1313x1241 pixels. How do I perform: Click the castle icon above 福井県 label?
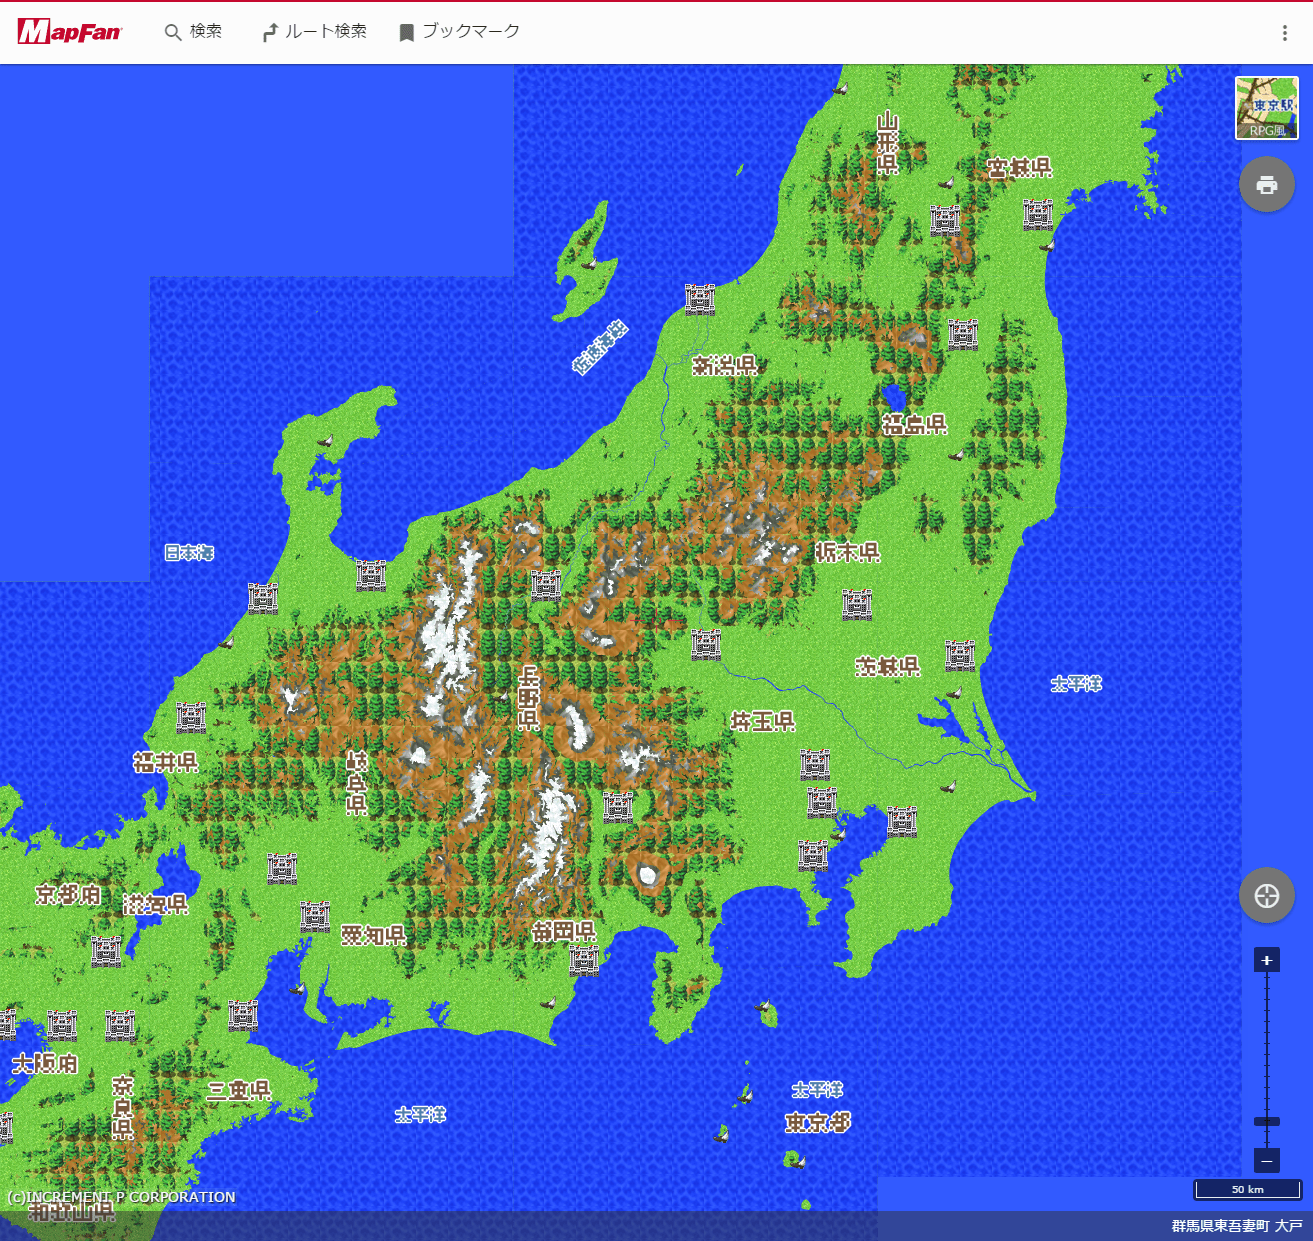(x=191, y=717)
